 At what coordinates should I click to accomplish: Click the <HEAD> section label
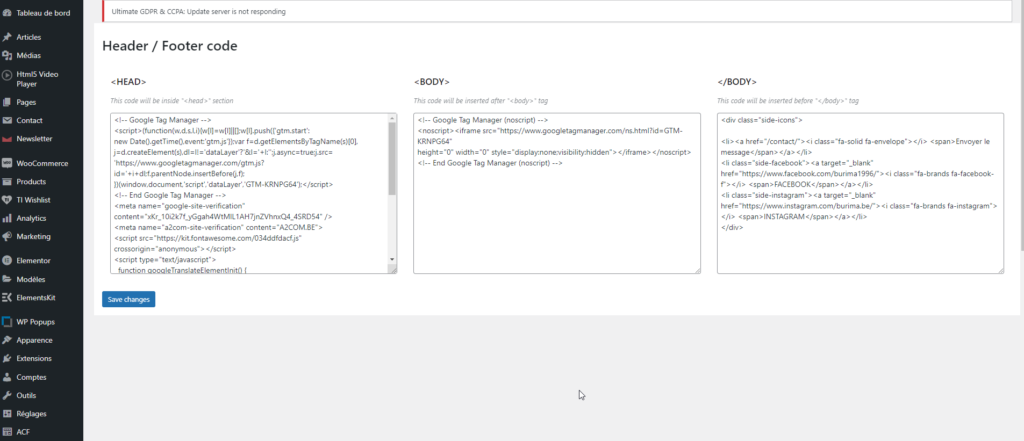tap(129, 82)
